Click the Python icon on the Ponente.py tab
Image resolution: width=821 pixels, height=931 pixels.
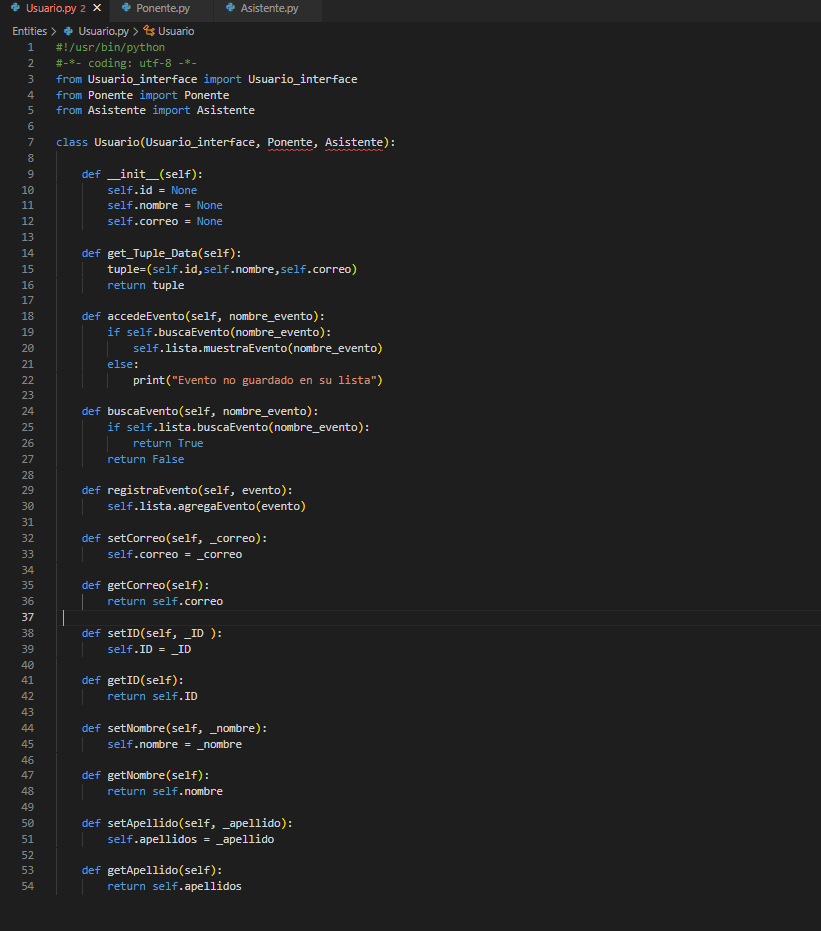coord(126,8)
